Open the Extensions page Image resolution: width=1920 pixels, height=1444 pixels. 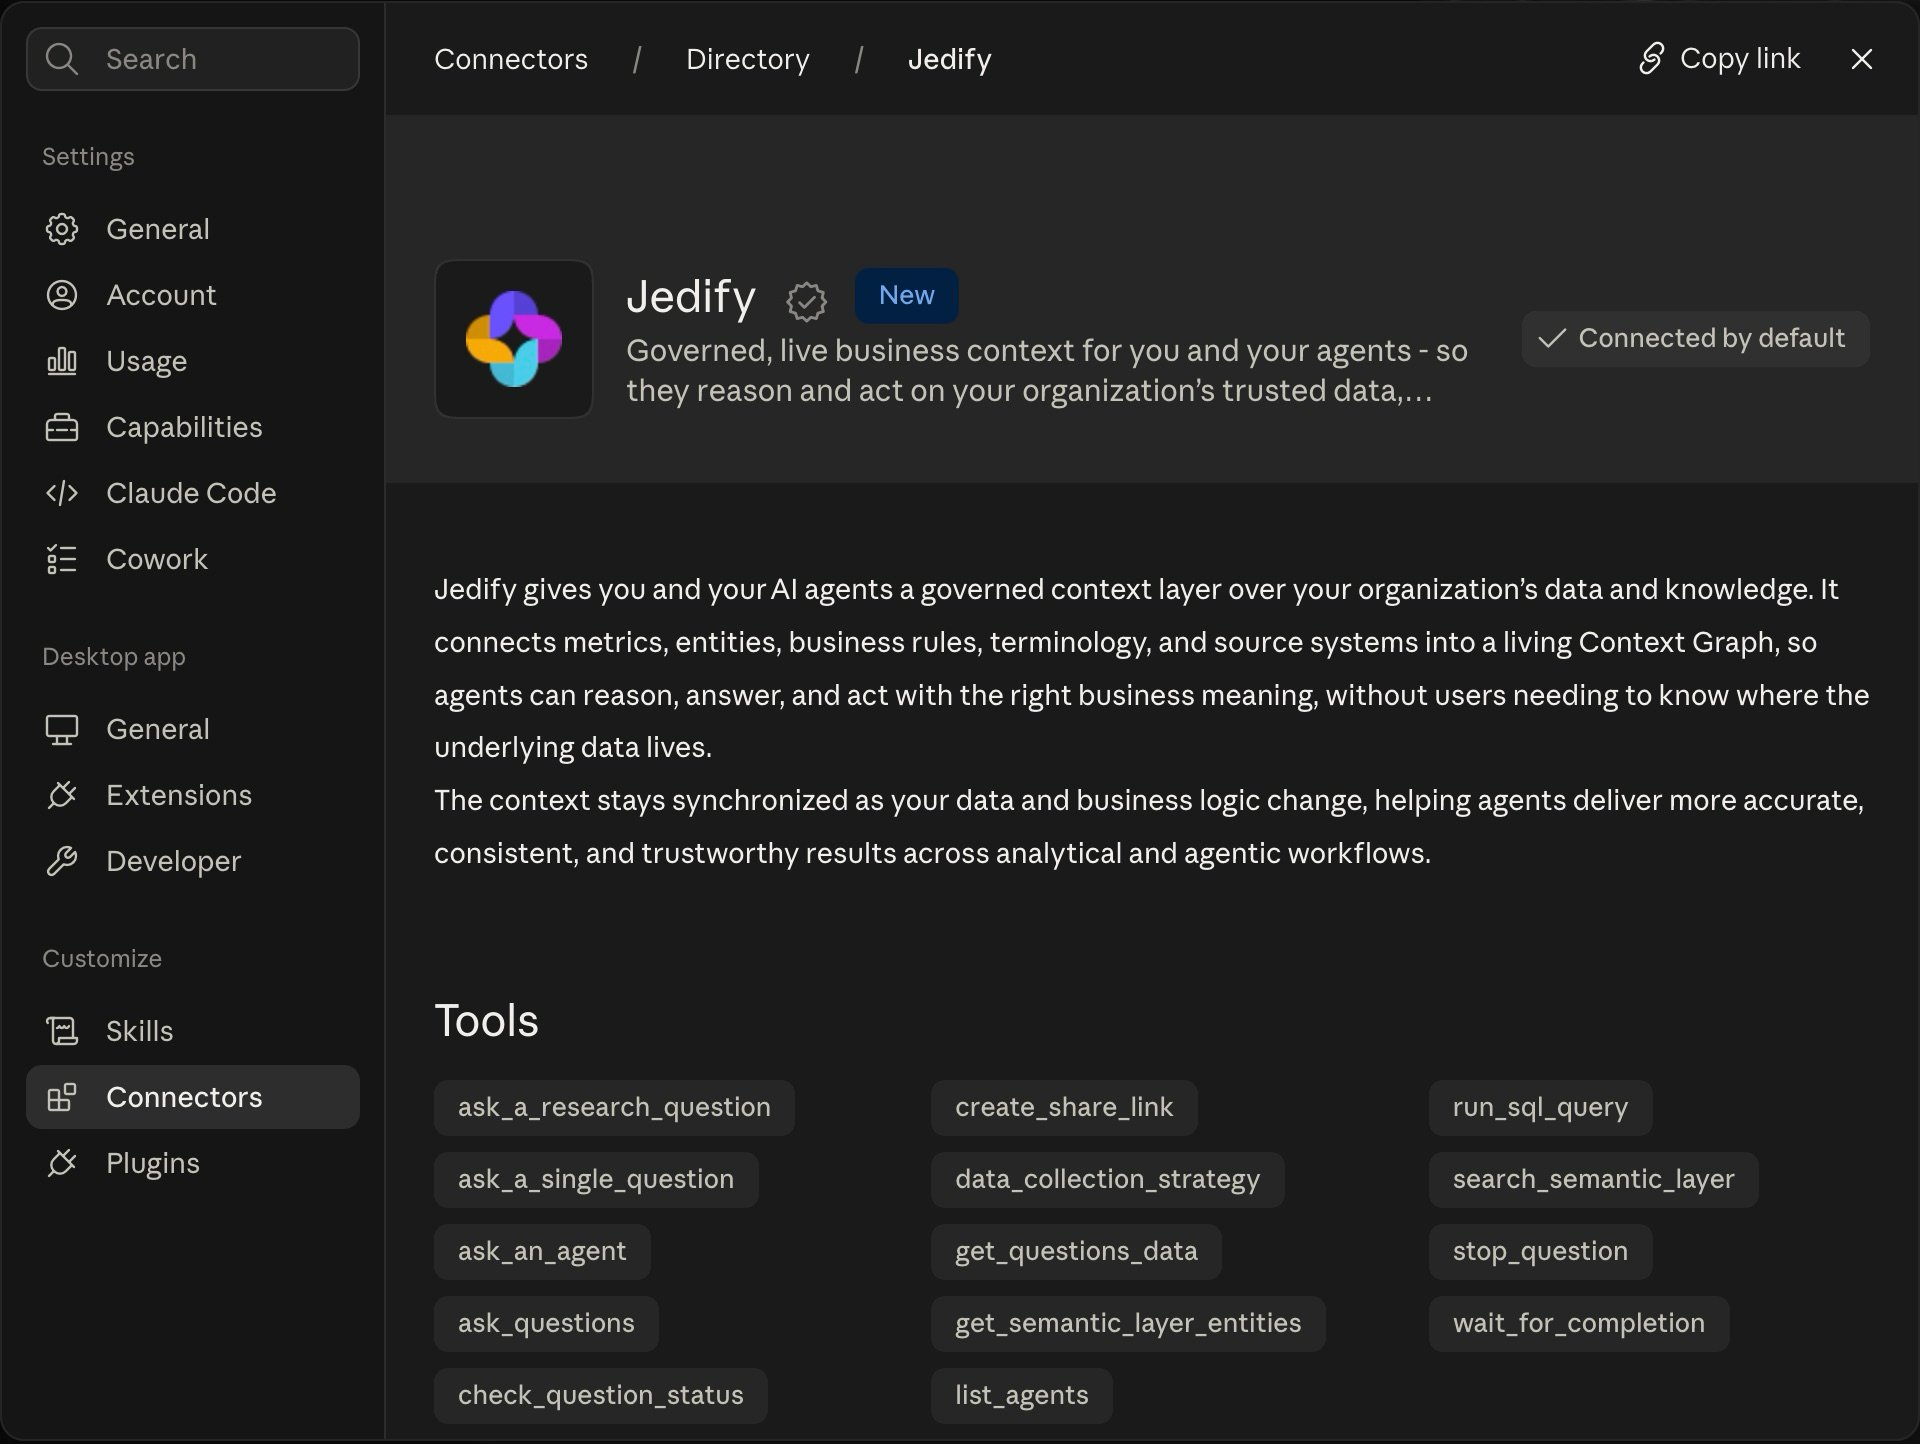click(193, 795)
